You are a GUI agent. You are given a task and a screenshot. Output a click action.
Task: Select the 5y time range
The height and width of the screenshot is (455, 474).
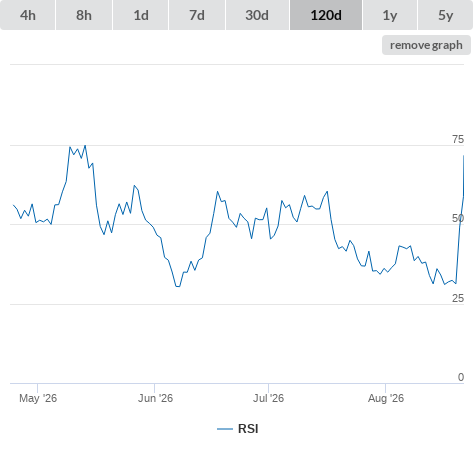click(x=445, y=15)
